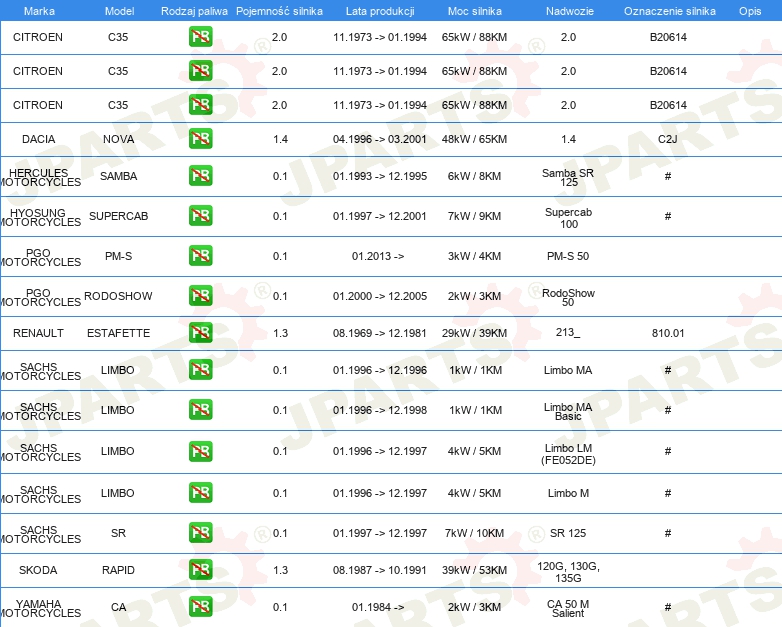Click the fuel icon in the Limbo M row

coord(200,492)
